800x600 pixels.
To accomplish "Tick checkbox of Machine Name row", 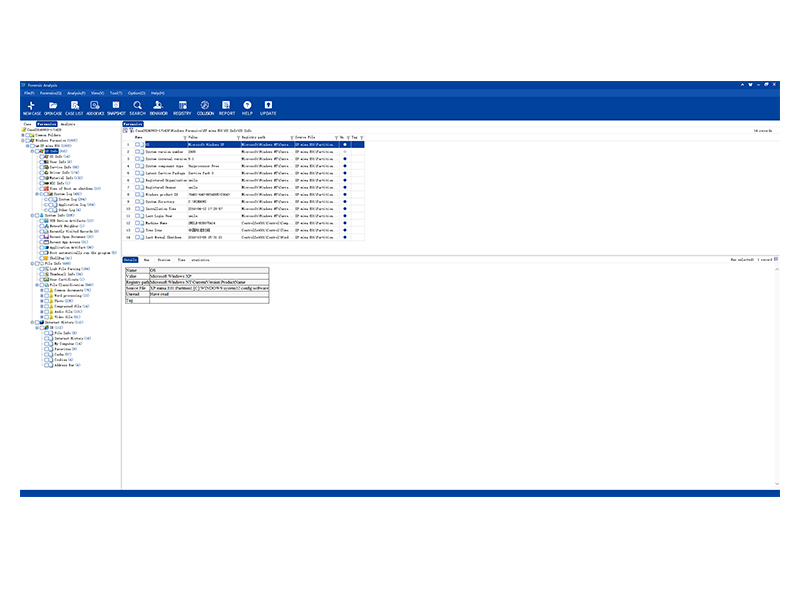I will (x=137, y=223).
